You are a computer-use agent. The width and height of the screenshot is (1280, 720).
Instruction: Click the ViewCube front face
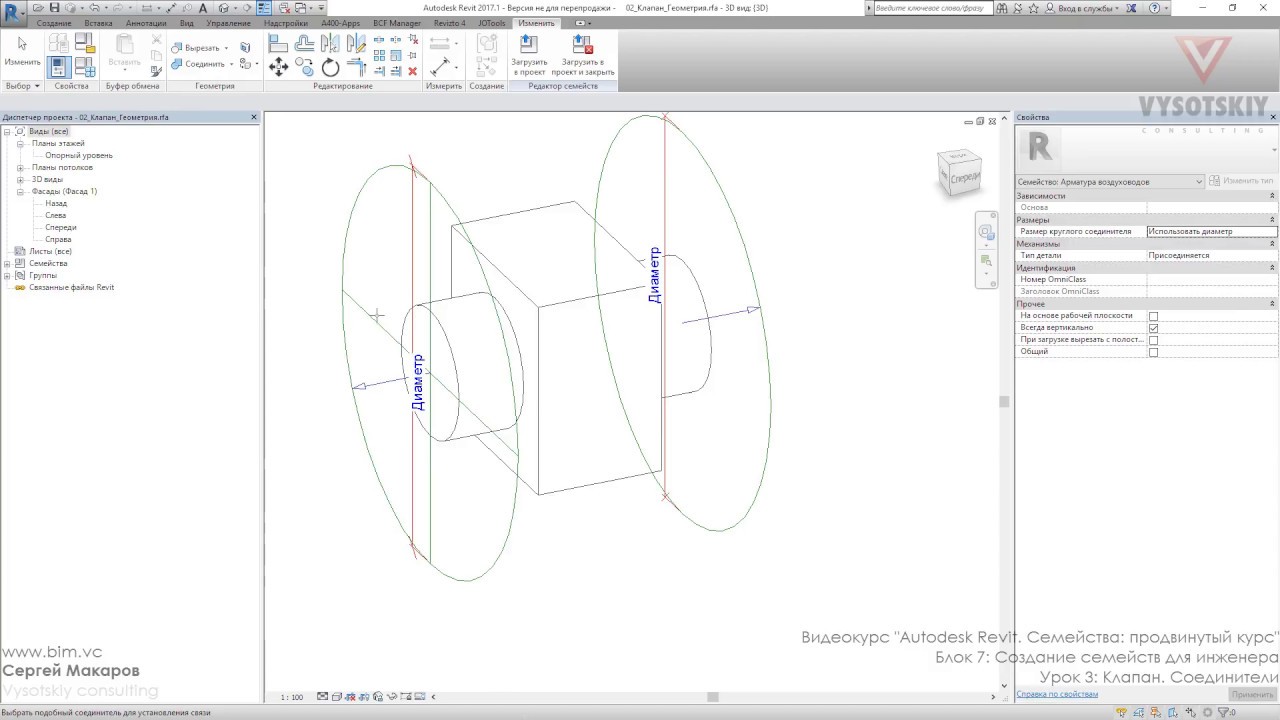click(964, 178)
